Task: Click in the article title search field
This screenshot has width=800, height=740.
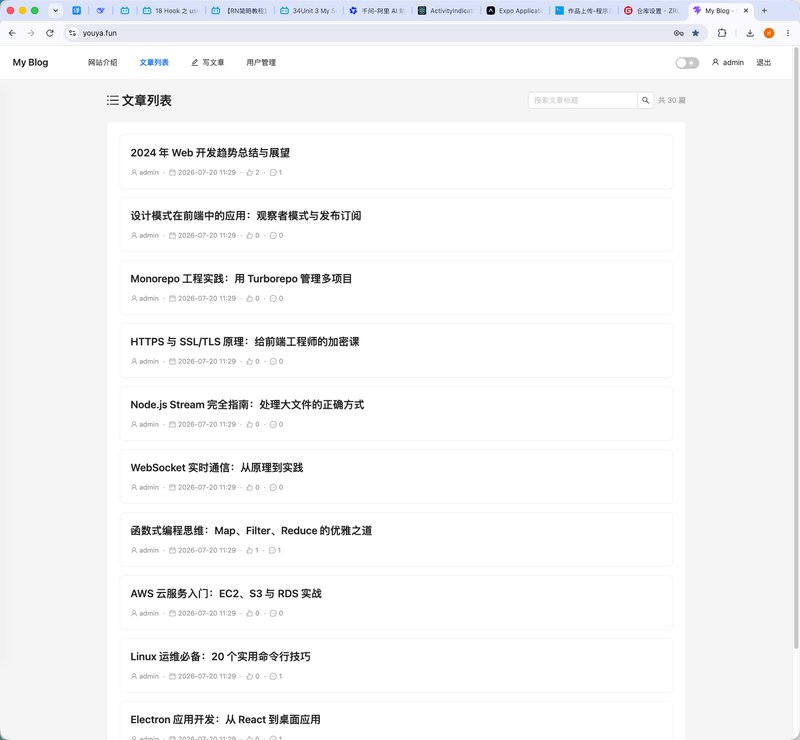Action: click(x=583, y=101)
